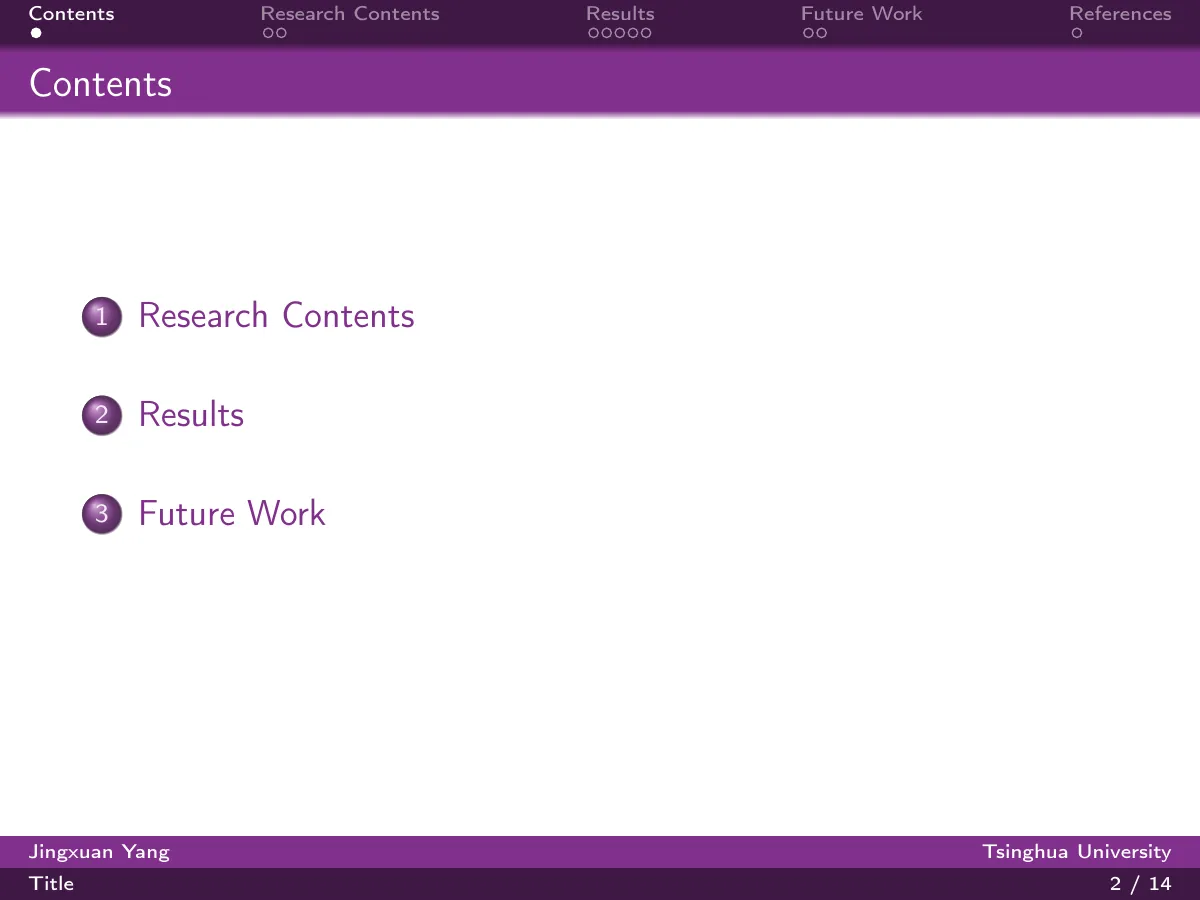Jump to Research Contents section in top navigation bar

(350, 14)
